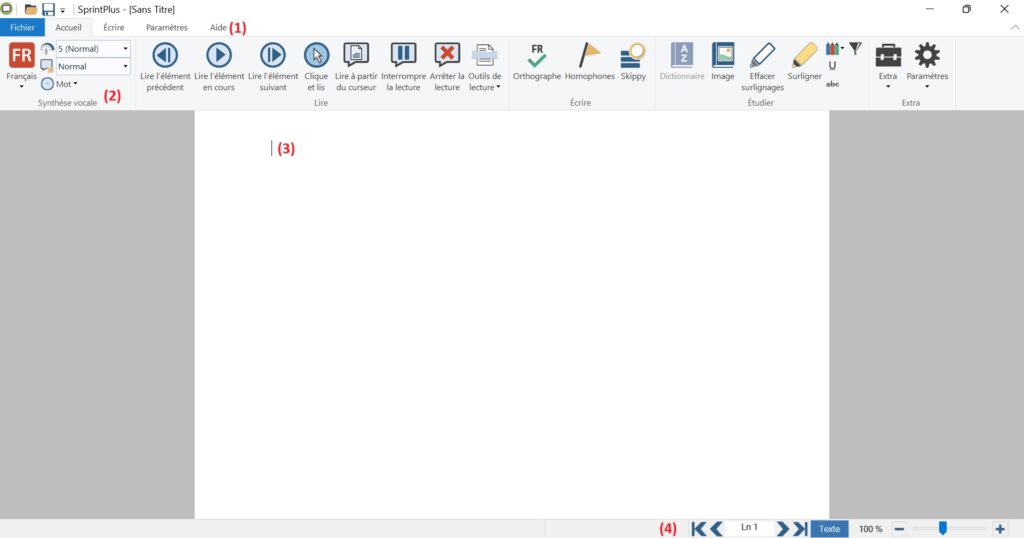Open the Fichier menu

pyautogui.click(x=22, y=27)
